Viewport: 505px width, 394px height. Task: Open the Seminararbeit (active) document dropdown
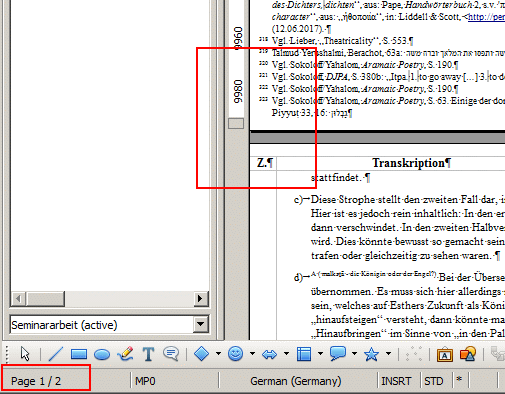point(201,324)
